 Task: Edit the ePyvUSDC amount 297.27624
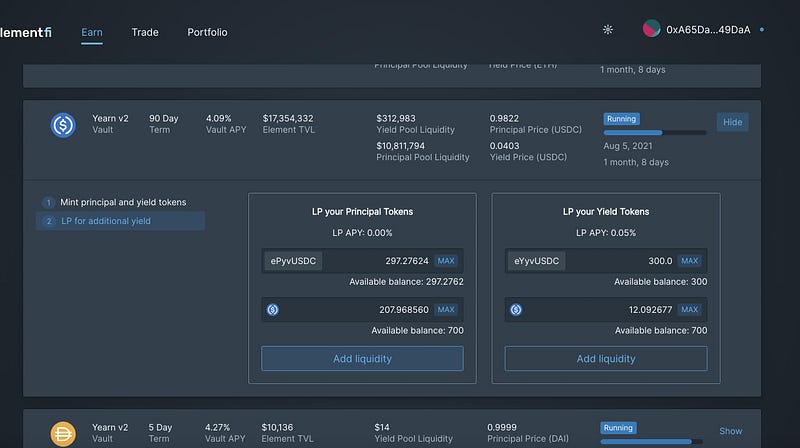point(407,261)
